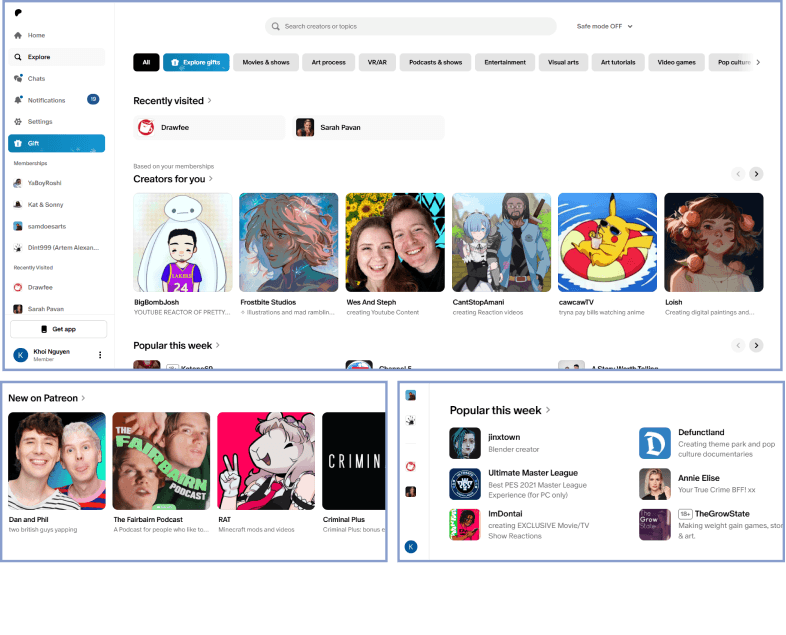Expand Popular this week in bottom panel
Image resolution: width=786 pixels, height=635 pixels.
pos(500,410)
